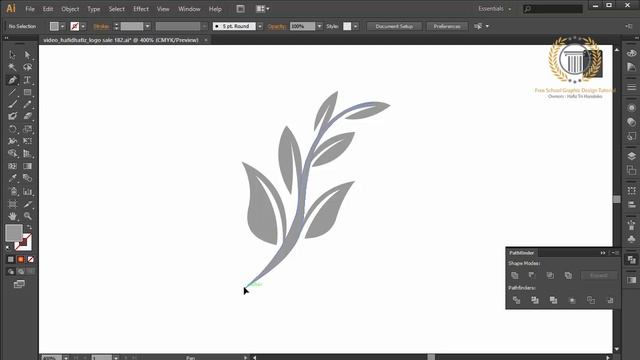Image resolution: width=640 pixels, height=360 pixels.
Task: Open the Window menu
Action: (189, 9)
